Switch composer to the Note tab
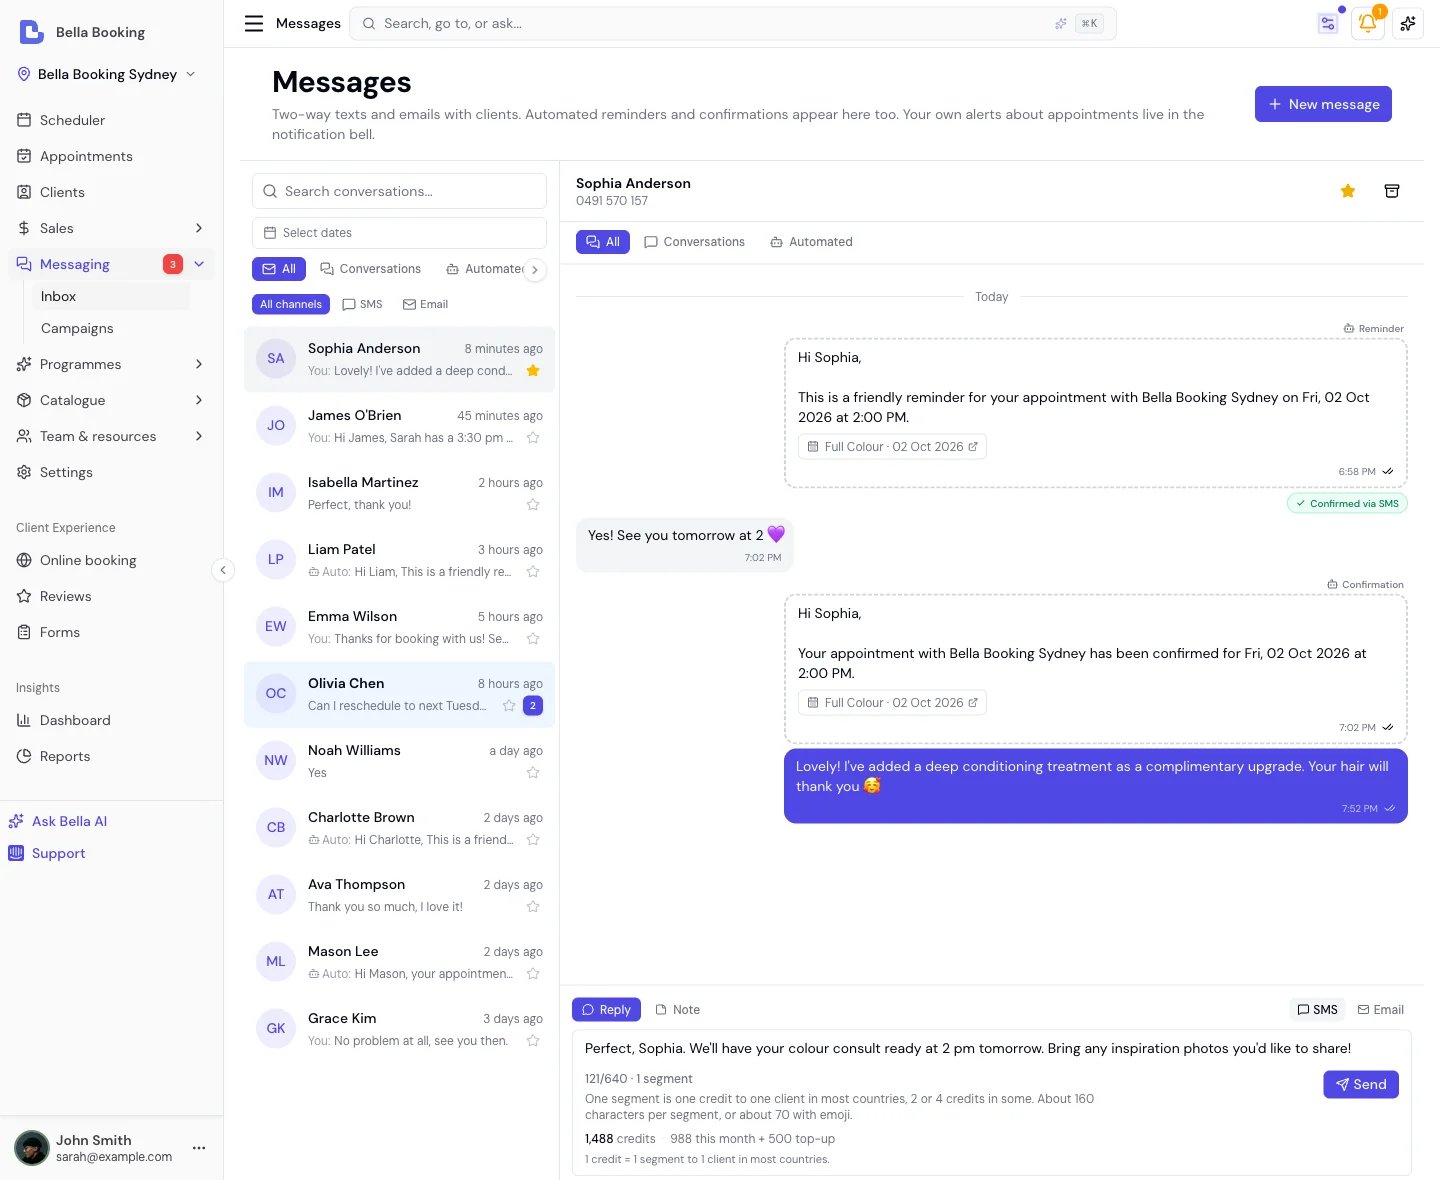Viewport: 1440px width, 1180px height. (x=677, y=1010)
